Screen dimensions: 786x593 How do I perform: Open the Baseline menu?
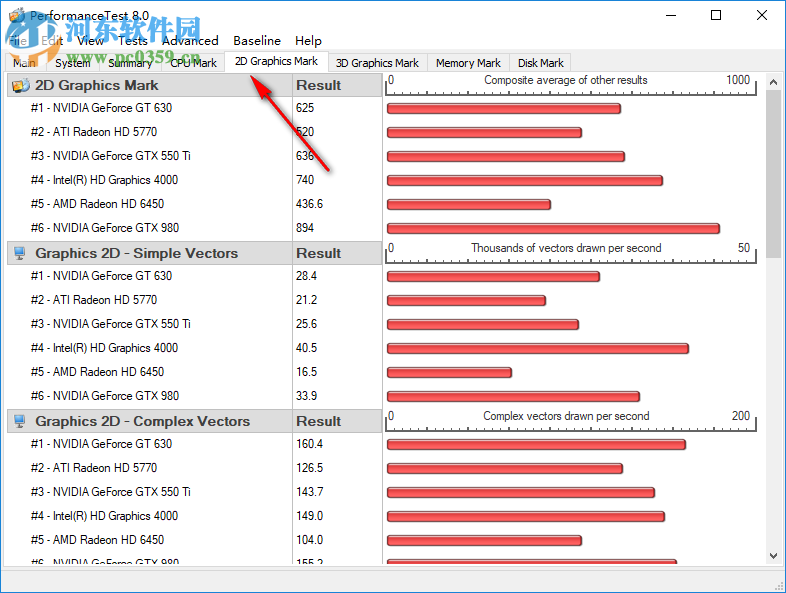click(x=257, y=41)
